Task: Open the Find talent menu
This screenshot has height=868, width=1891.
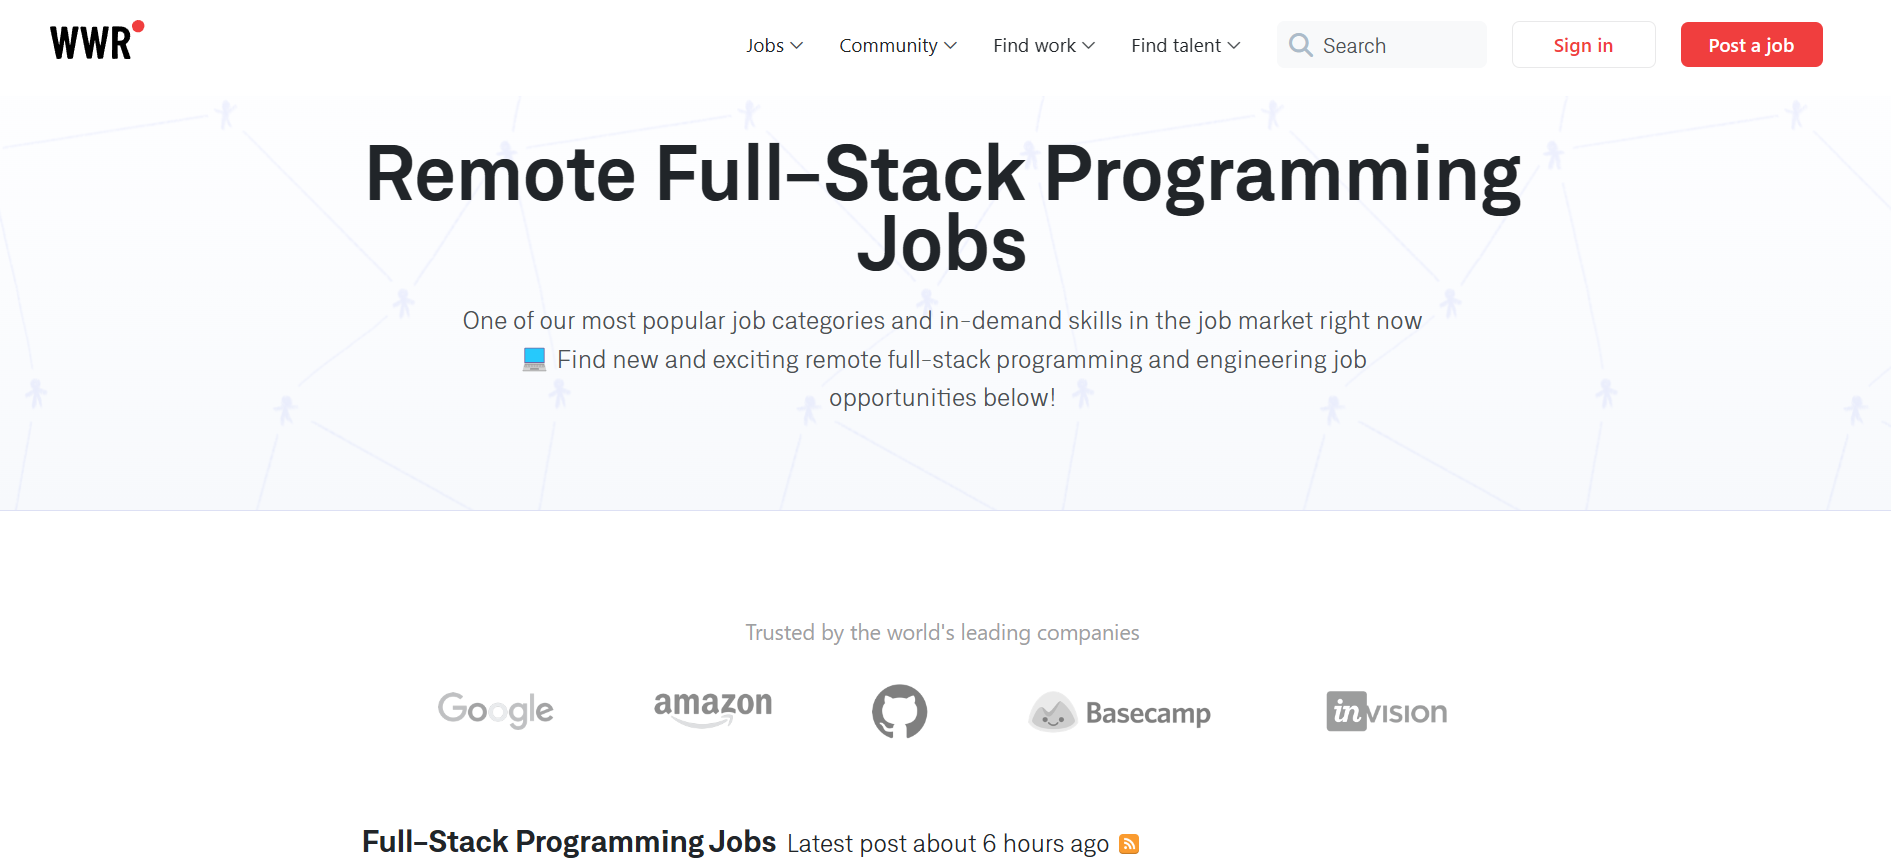Action: 1186,45
